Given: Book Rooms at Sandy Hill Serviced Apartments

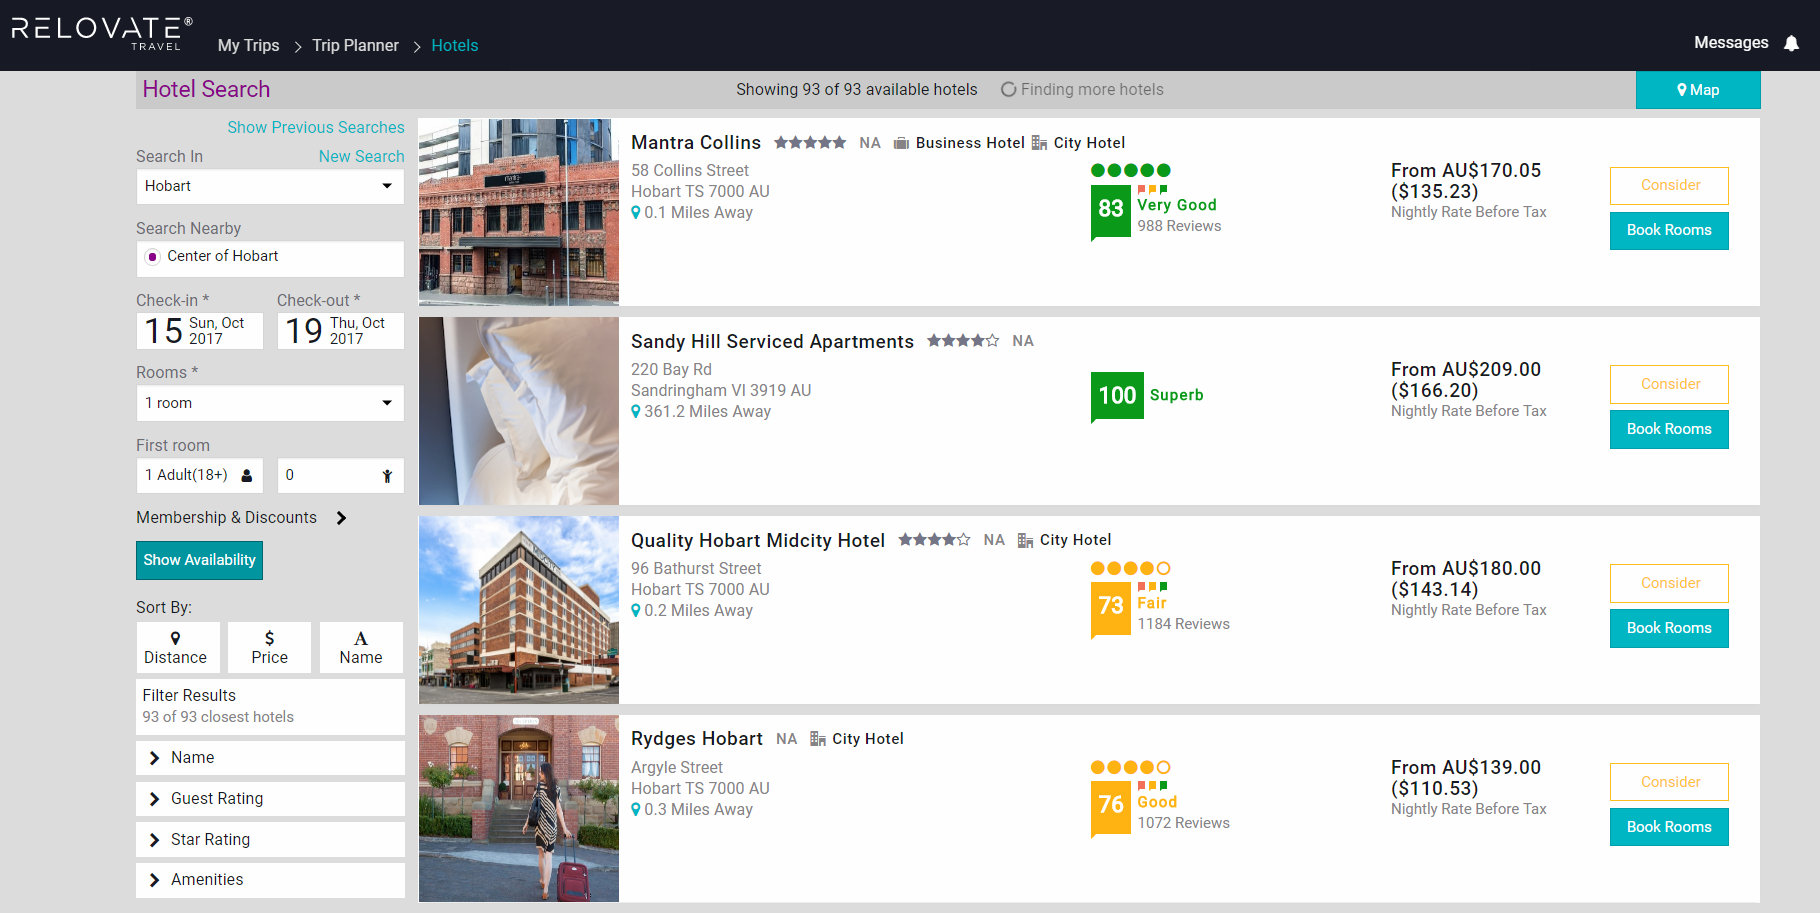Looking at the screenshot, I should 1669,430.
